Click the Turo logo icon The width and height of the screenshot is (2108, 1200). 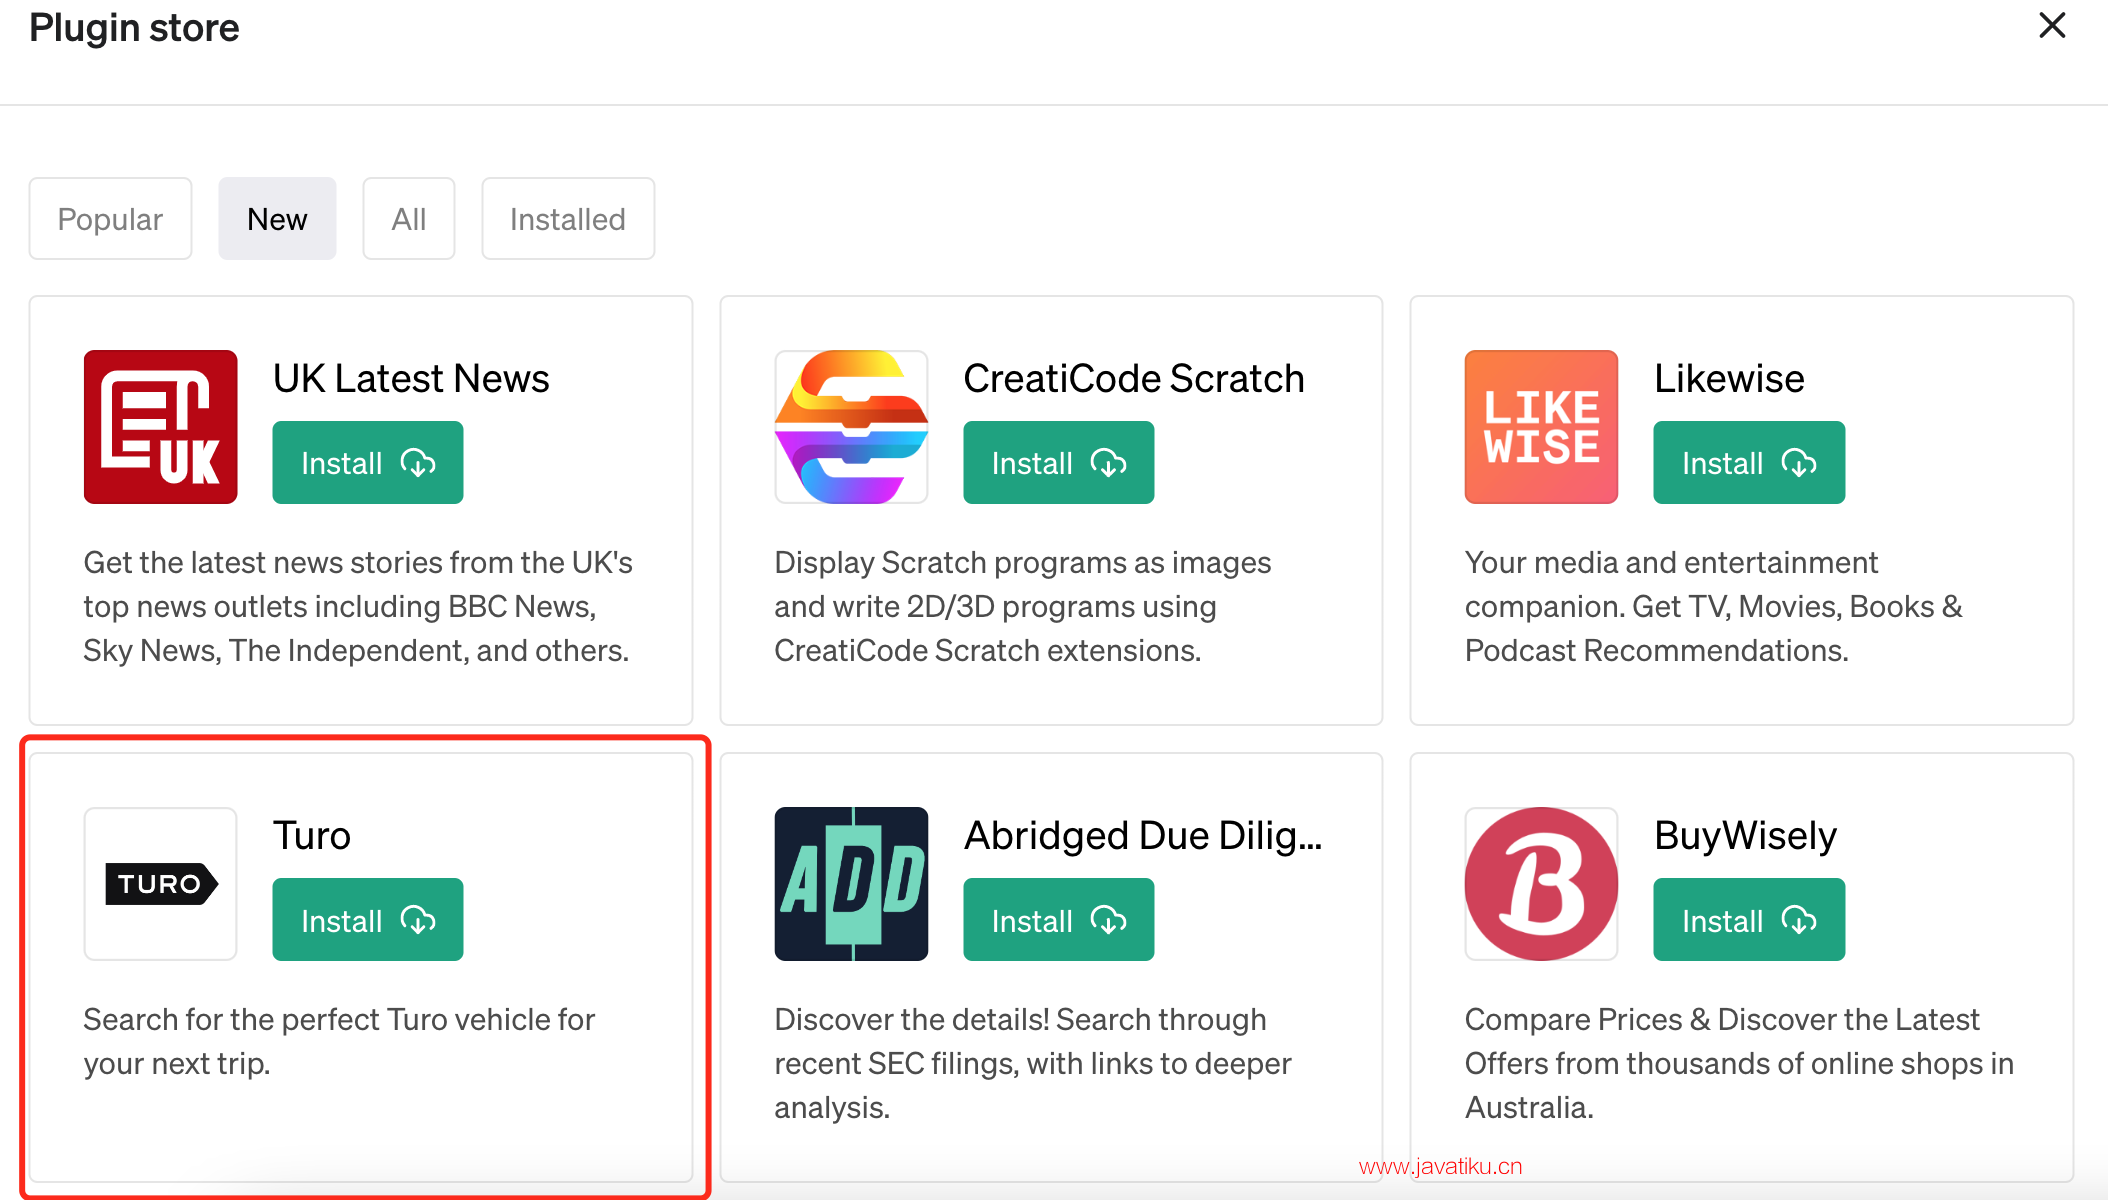pyautogui.click(x=161, y=884)
